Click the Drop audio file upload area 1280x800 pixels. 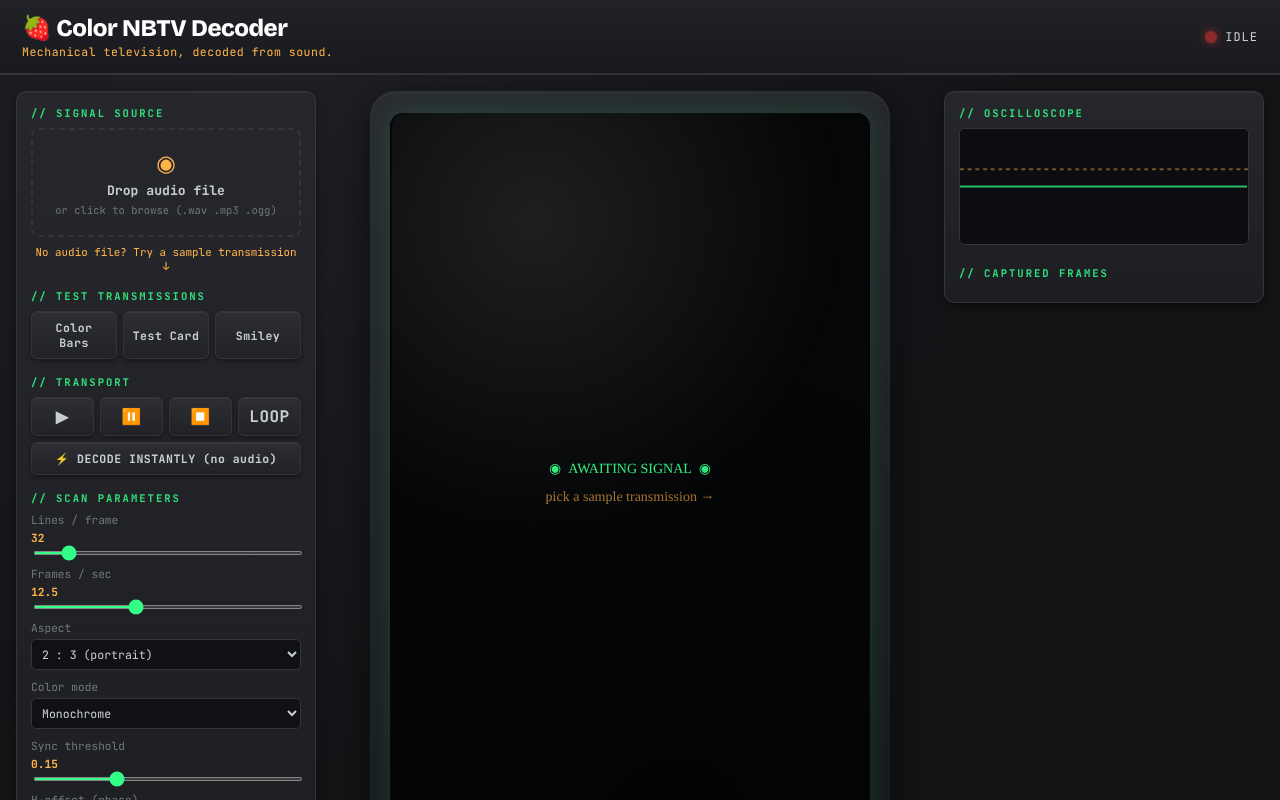tap(166, 182)
